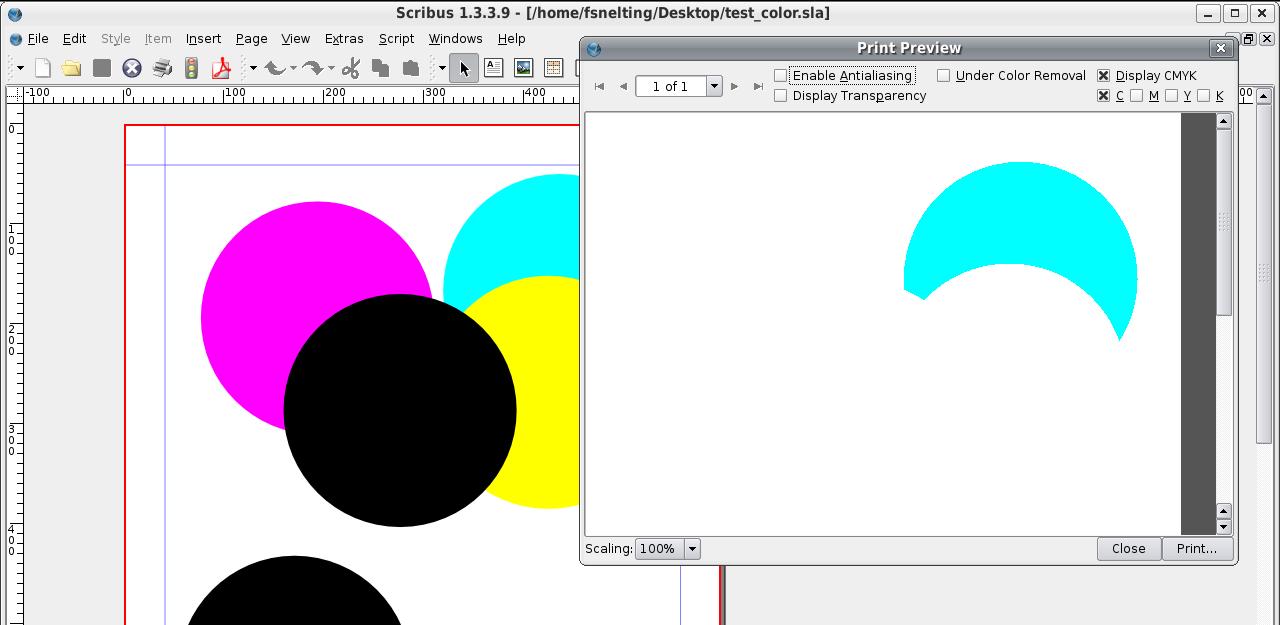Image resolution: width=1280 pixels, height=625 pixels.
Task: Run the Preflight Verifier traffic light icon
Action: [191, 68]
